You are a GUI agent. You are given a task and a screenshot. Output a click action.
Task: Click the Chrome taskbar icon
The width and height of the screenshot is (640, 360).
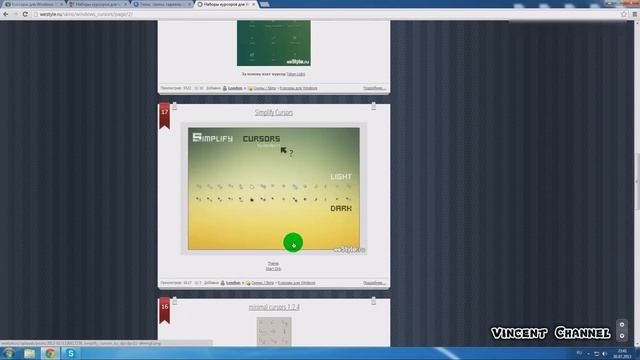pos(50,353)
